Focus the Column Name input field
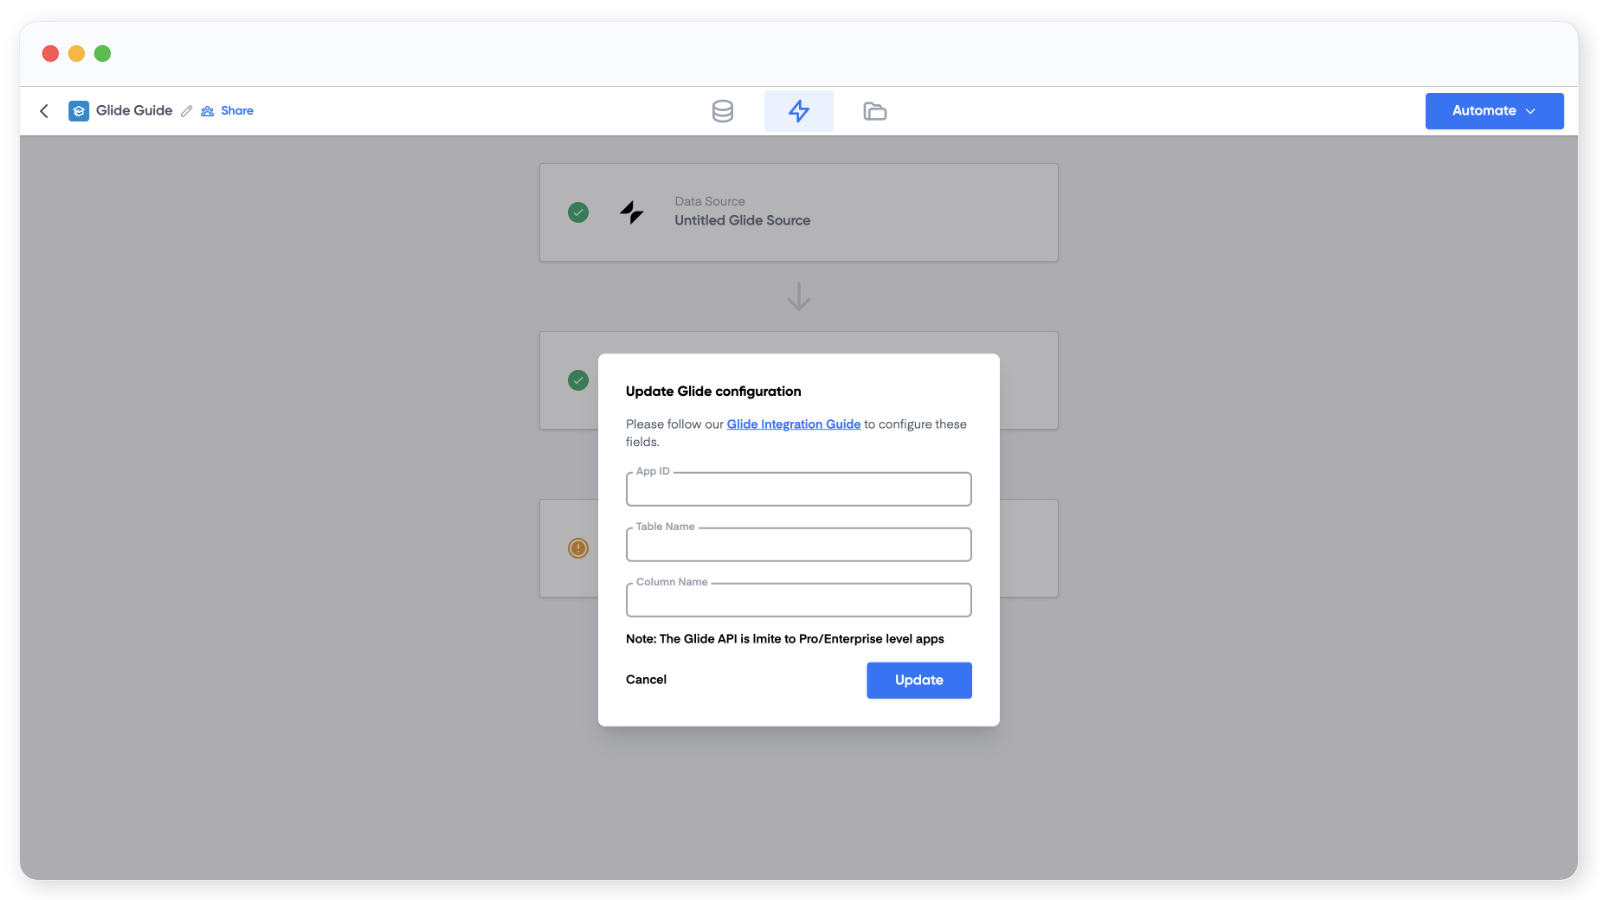Image resolution: width=1600 pixels, height=900 pixels. [x=798, y=600]
